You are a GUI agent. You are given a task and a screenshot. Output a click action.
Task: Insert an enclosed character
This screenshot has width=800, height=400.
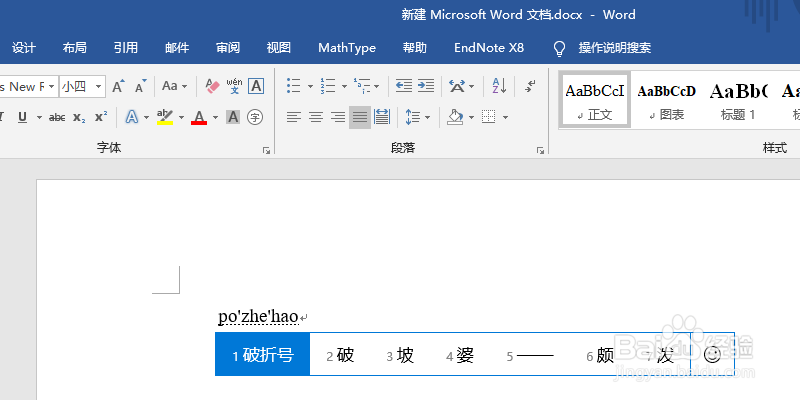pos(255,117)
